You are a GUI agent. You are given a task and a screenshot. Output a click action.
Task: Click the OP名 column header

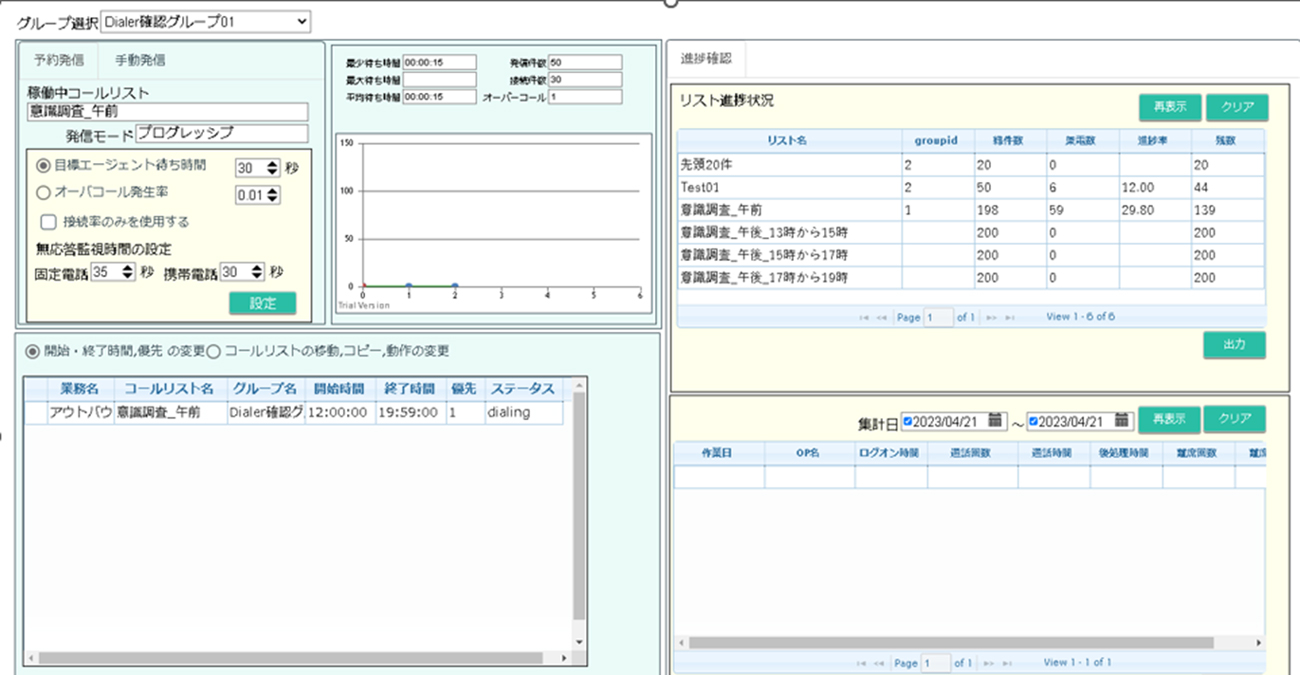(810, 453)
